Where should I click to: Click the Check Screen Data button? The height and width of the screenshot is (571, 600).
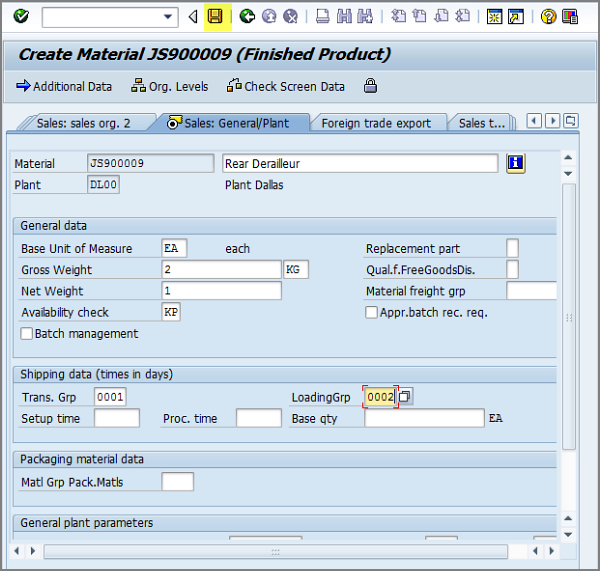click(286, 86)
